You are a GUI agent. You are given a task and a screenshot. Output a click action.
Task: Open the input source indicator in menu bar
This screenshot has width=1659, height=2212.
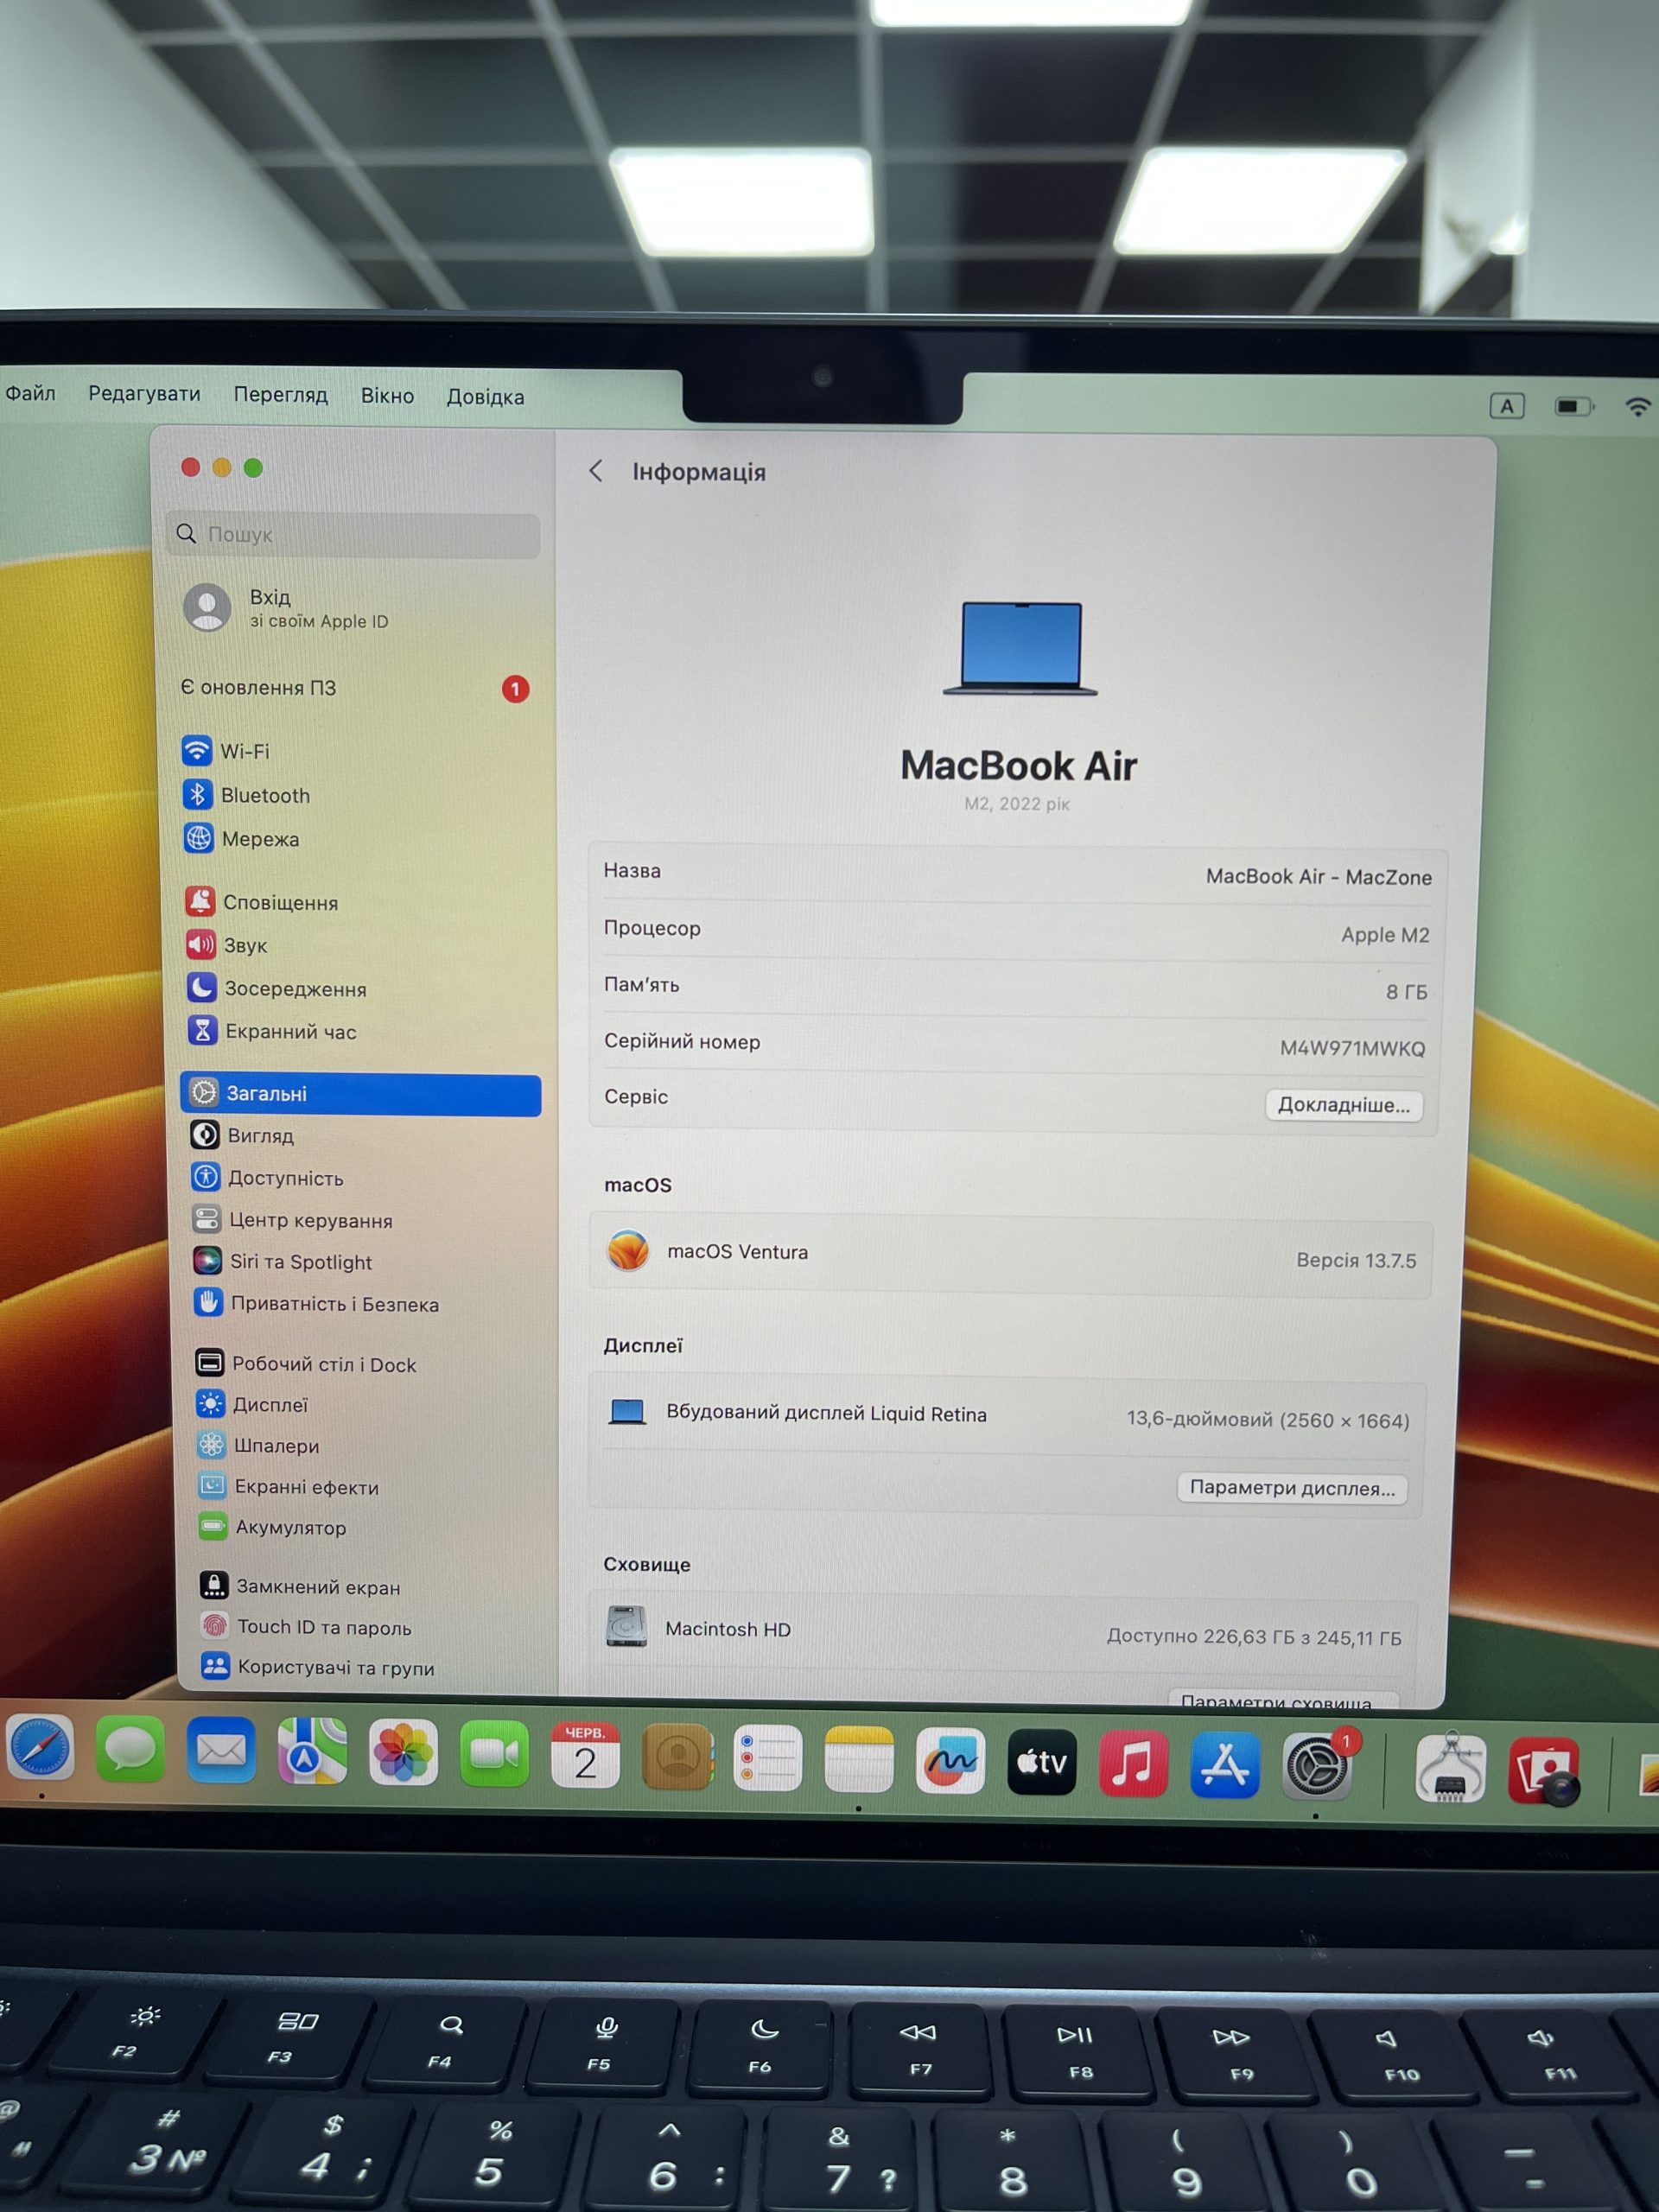click(1507, 406)
